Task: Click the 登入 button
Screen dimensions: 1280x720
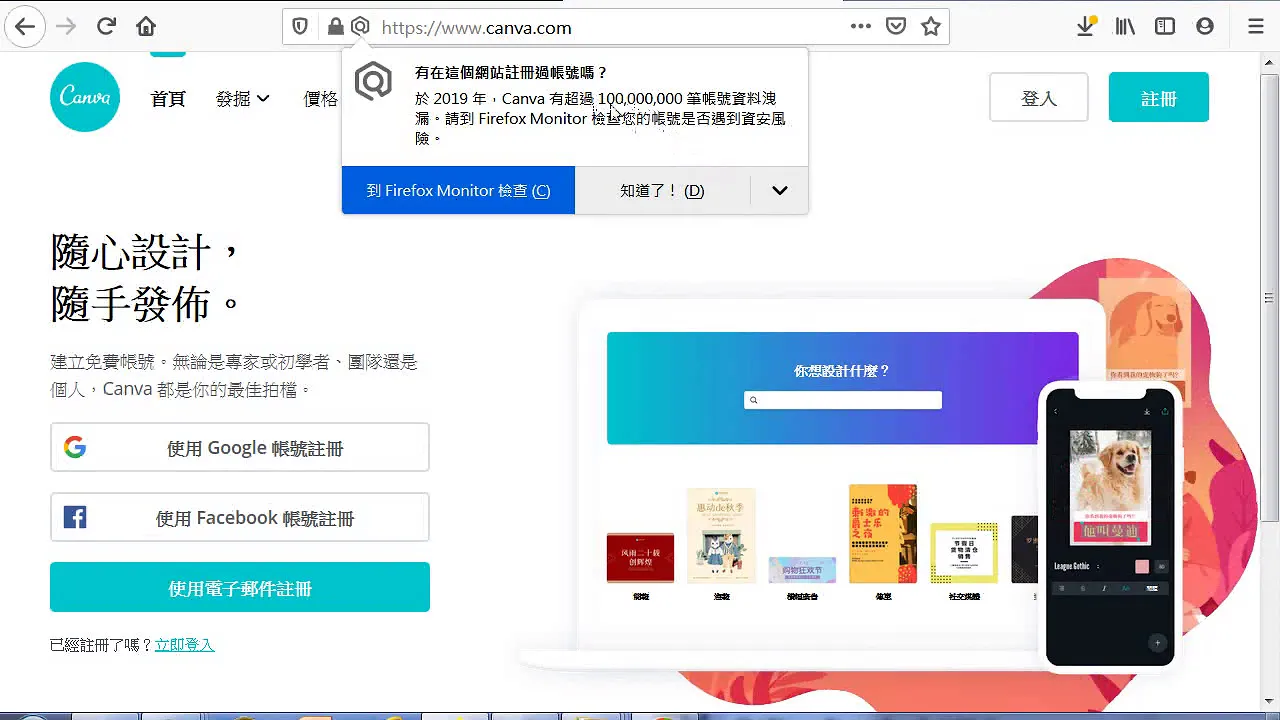Action: click(x=1039, y=97)
